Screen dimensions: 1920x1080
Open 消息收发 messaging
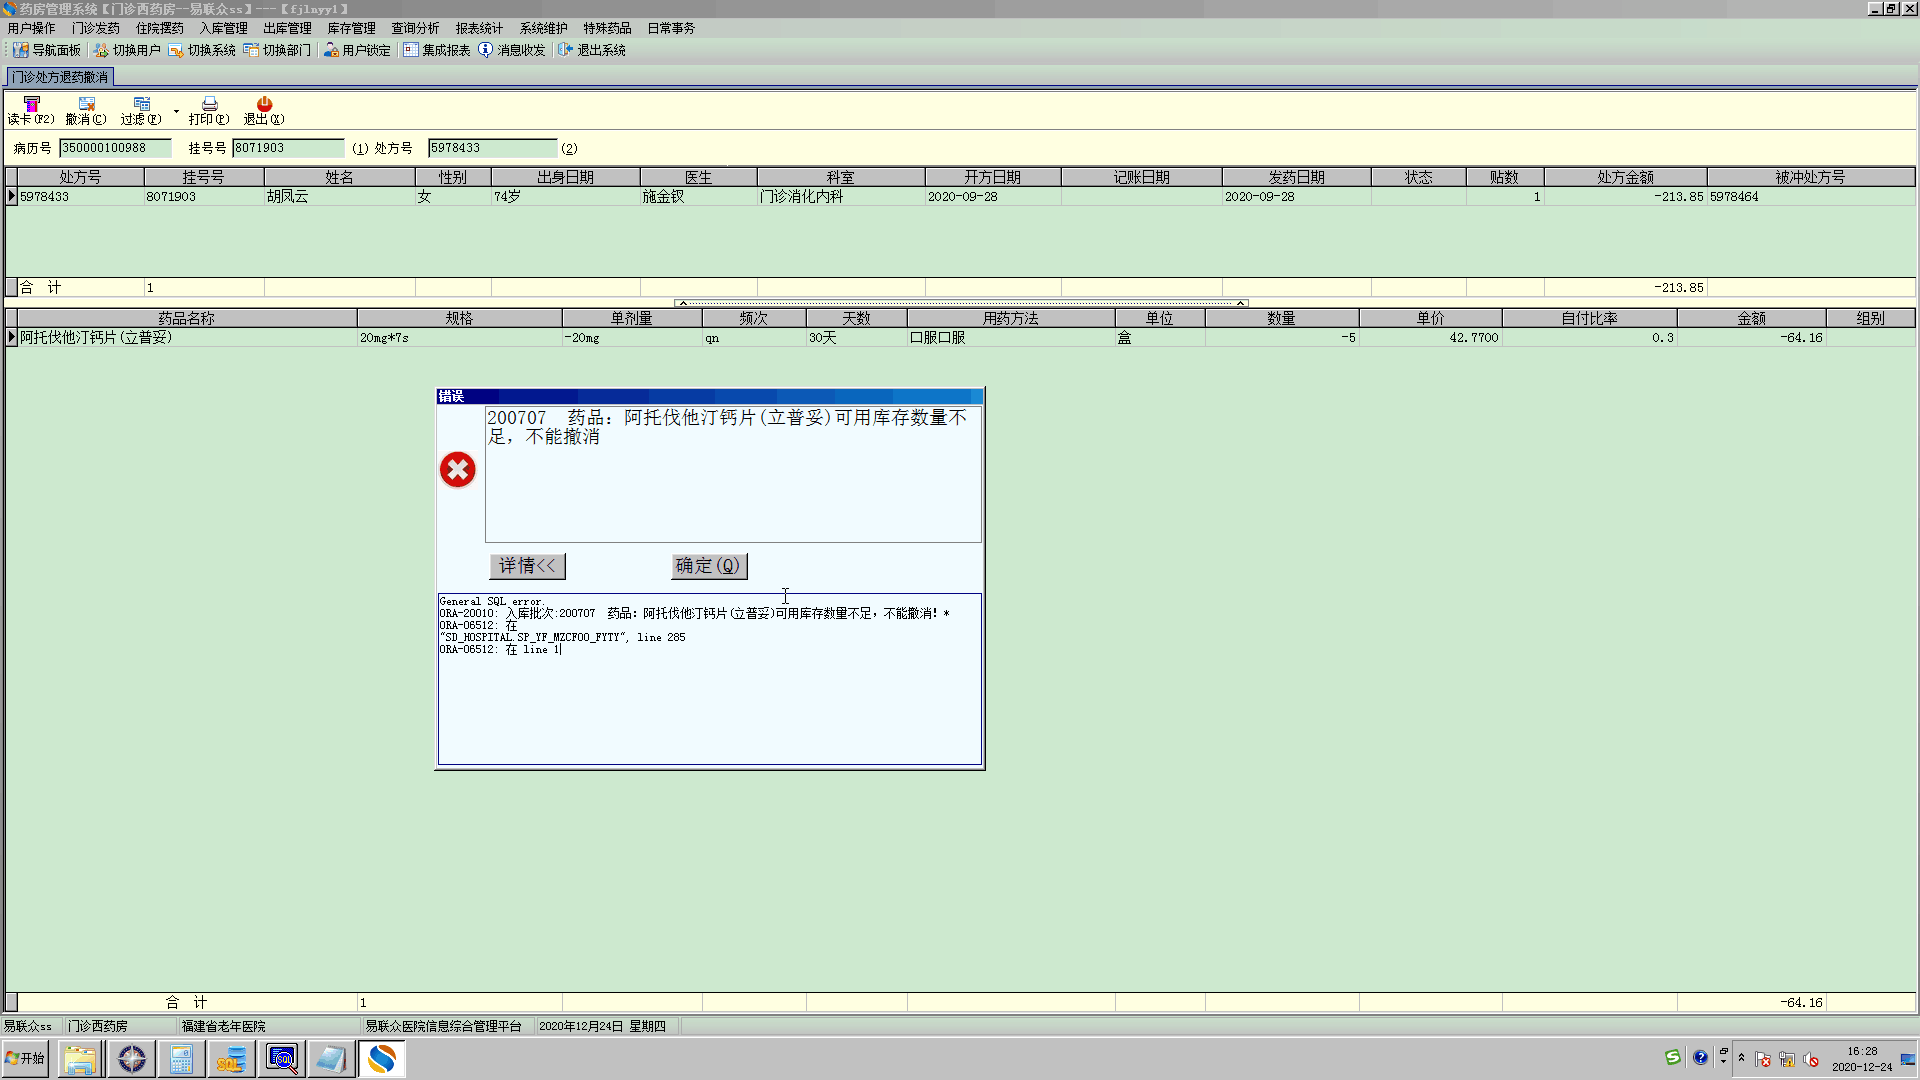tap(512, 50)
